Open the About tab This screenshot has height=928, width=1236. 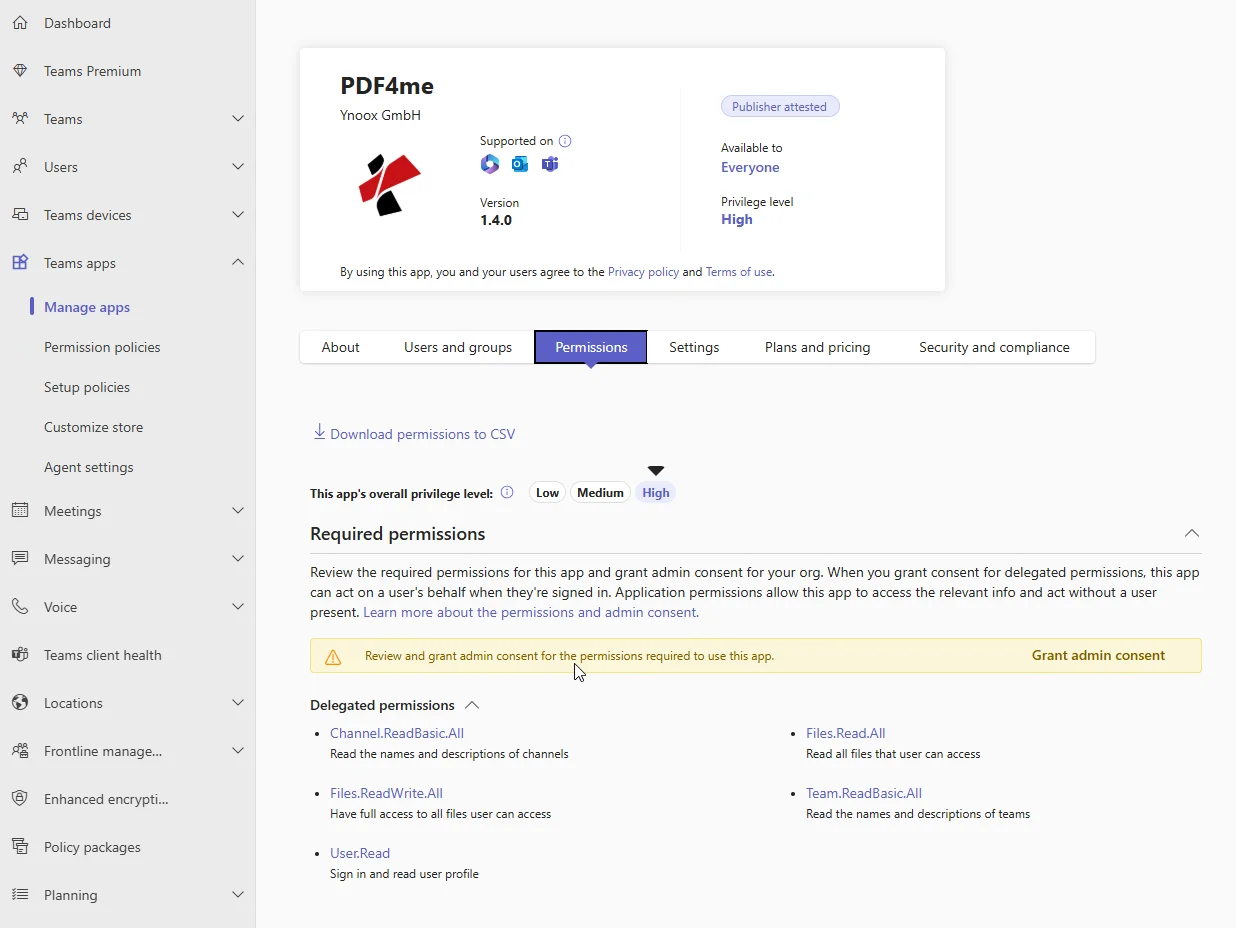(x=340, y=347)
